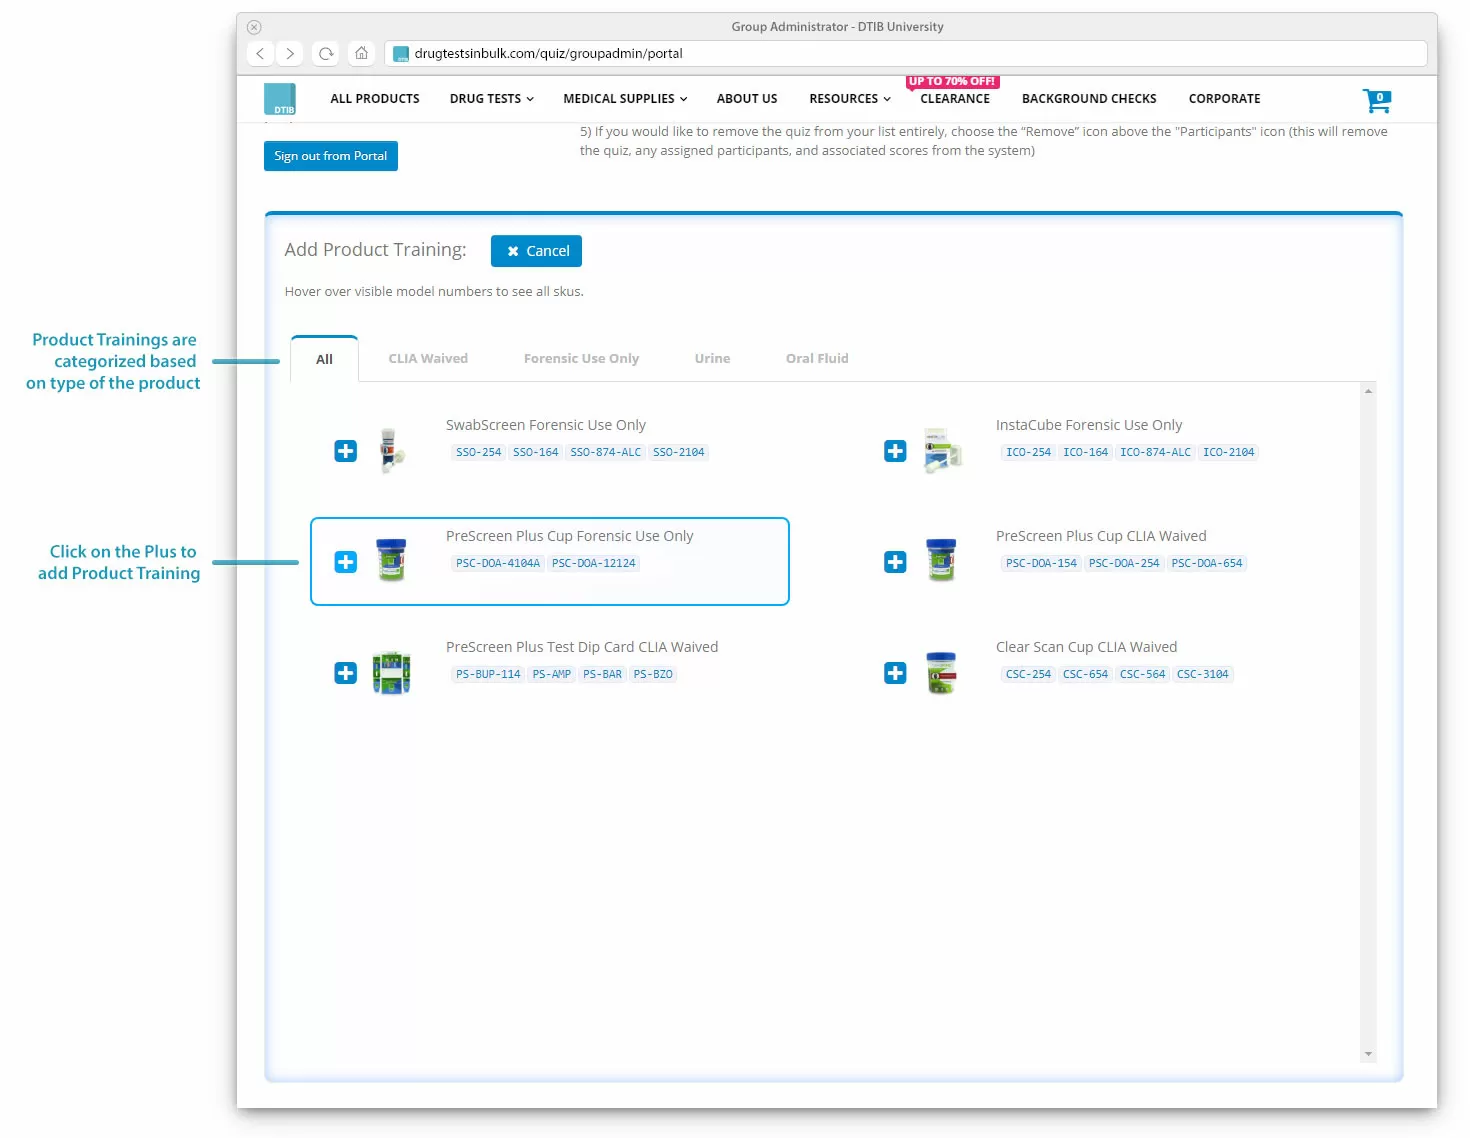Add InstaCube Forensic Use Only training
The height and width of the screenshot is (1138, 1470).
(895, 451)
